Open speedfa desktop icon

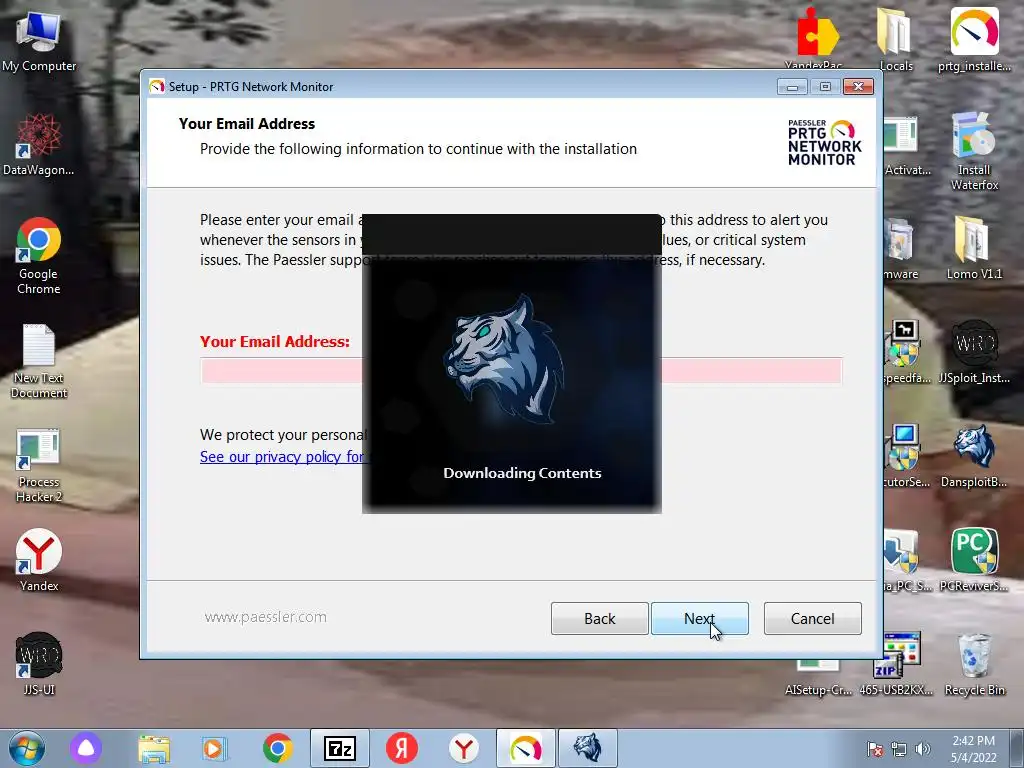[x=906, y=351]
